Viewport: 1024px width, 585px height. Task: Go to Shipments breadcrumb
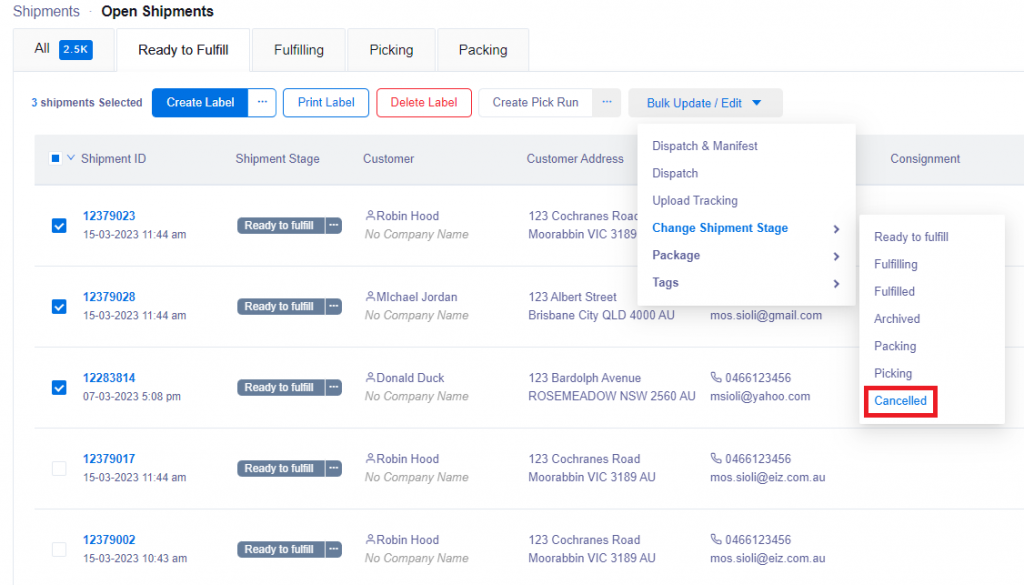click(x=46, y=11)
